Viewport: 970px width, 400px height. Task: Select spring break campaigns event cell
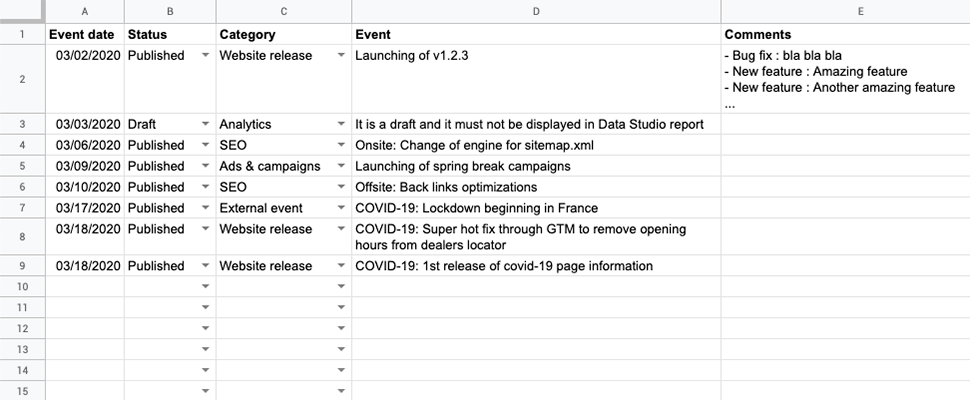pyautogui.click(x=536, y=166)
